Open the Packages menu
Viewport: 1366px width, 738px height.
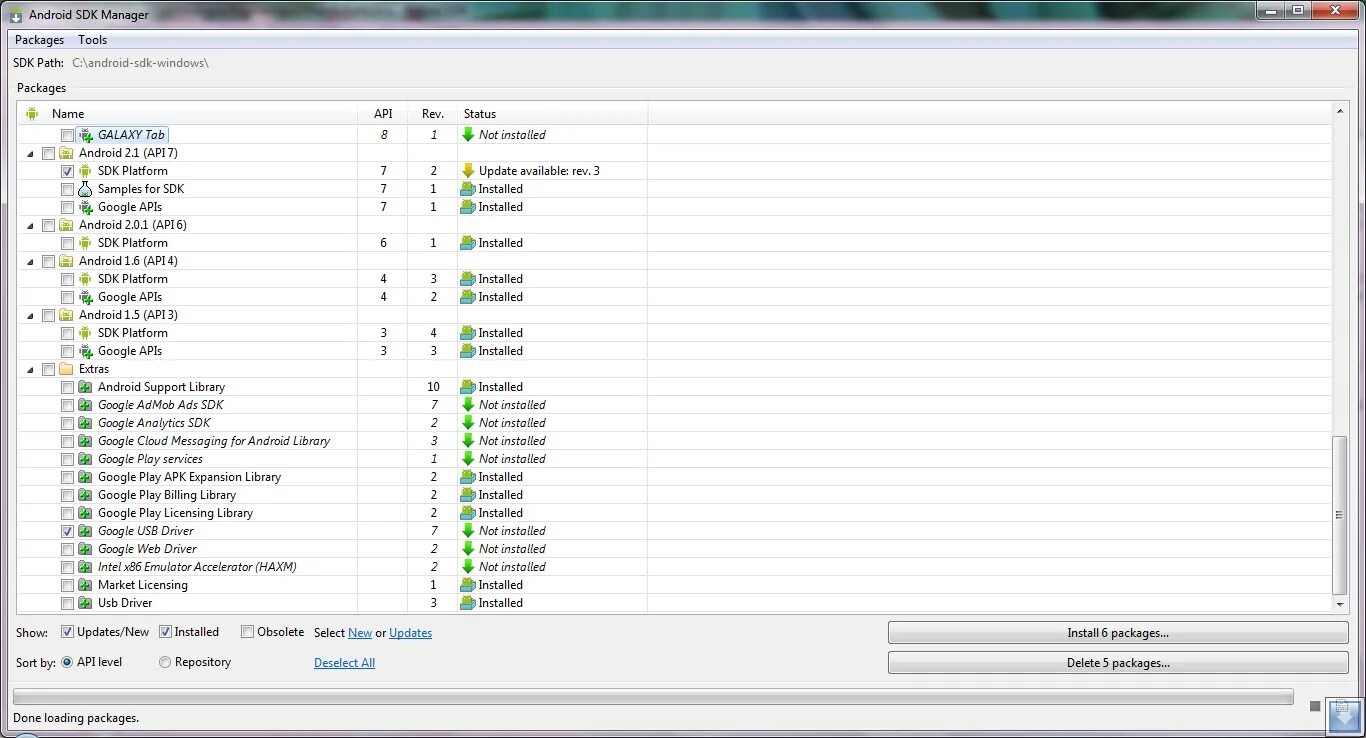[x=39, y=40]
